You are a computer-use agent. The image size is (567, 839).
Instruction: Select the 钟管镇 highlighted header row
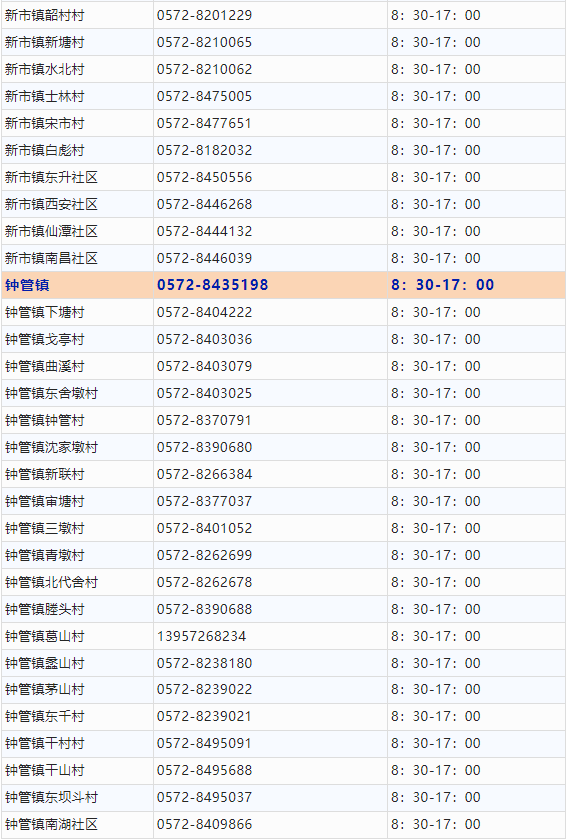point(283,285)
